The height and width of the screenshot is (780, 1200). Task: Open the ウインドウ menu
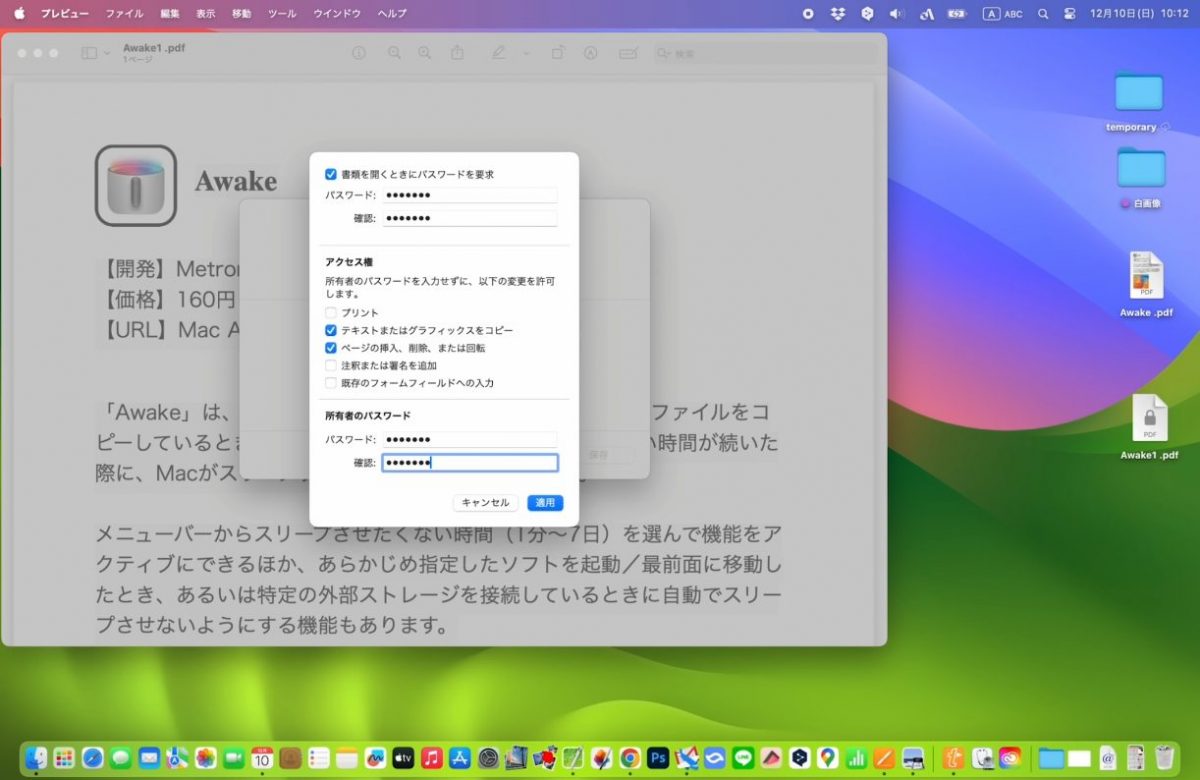point(337,14)
